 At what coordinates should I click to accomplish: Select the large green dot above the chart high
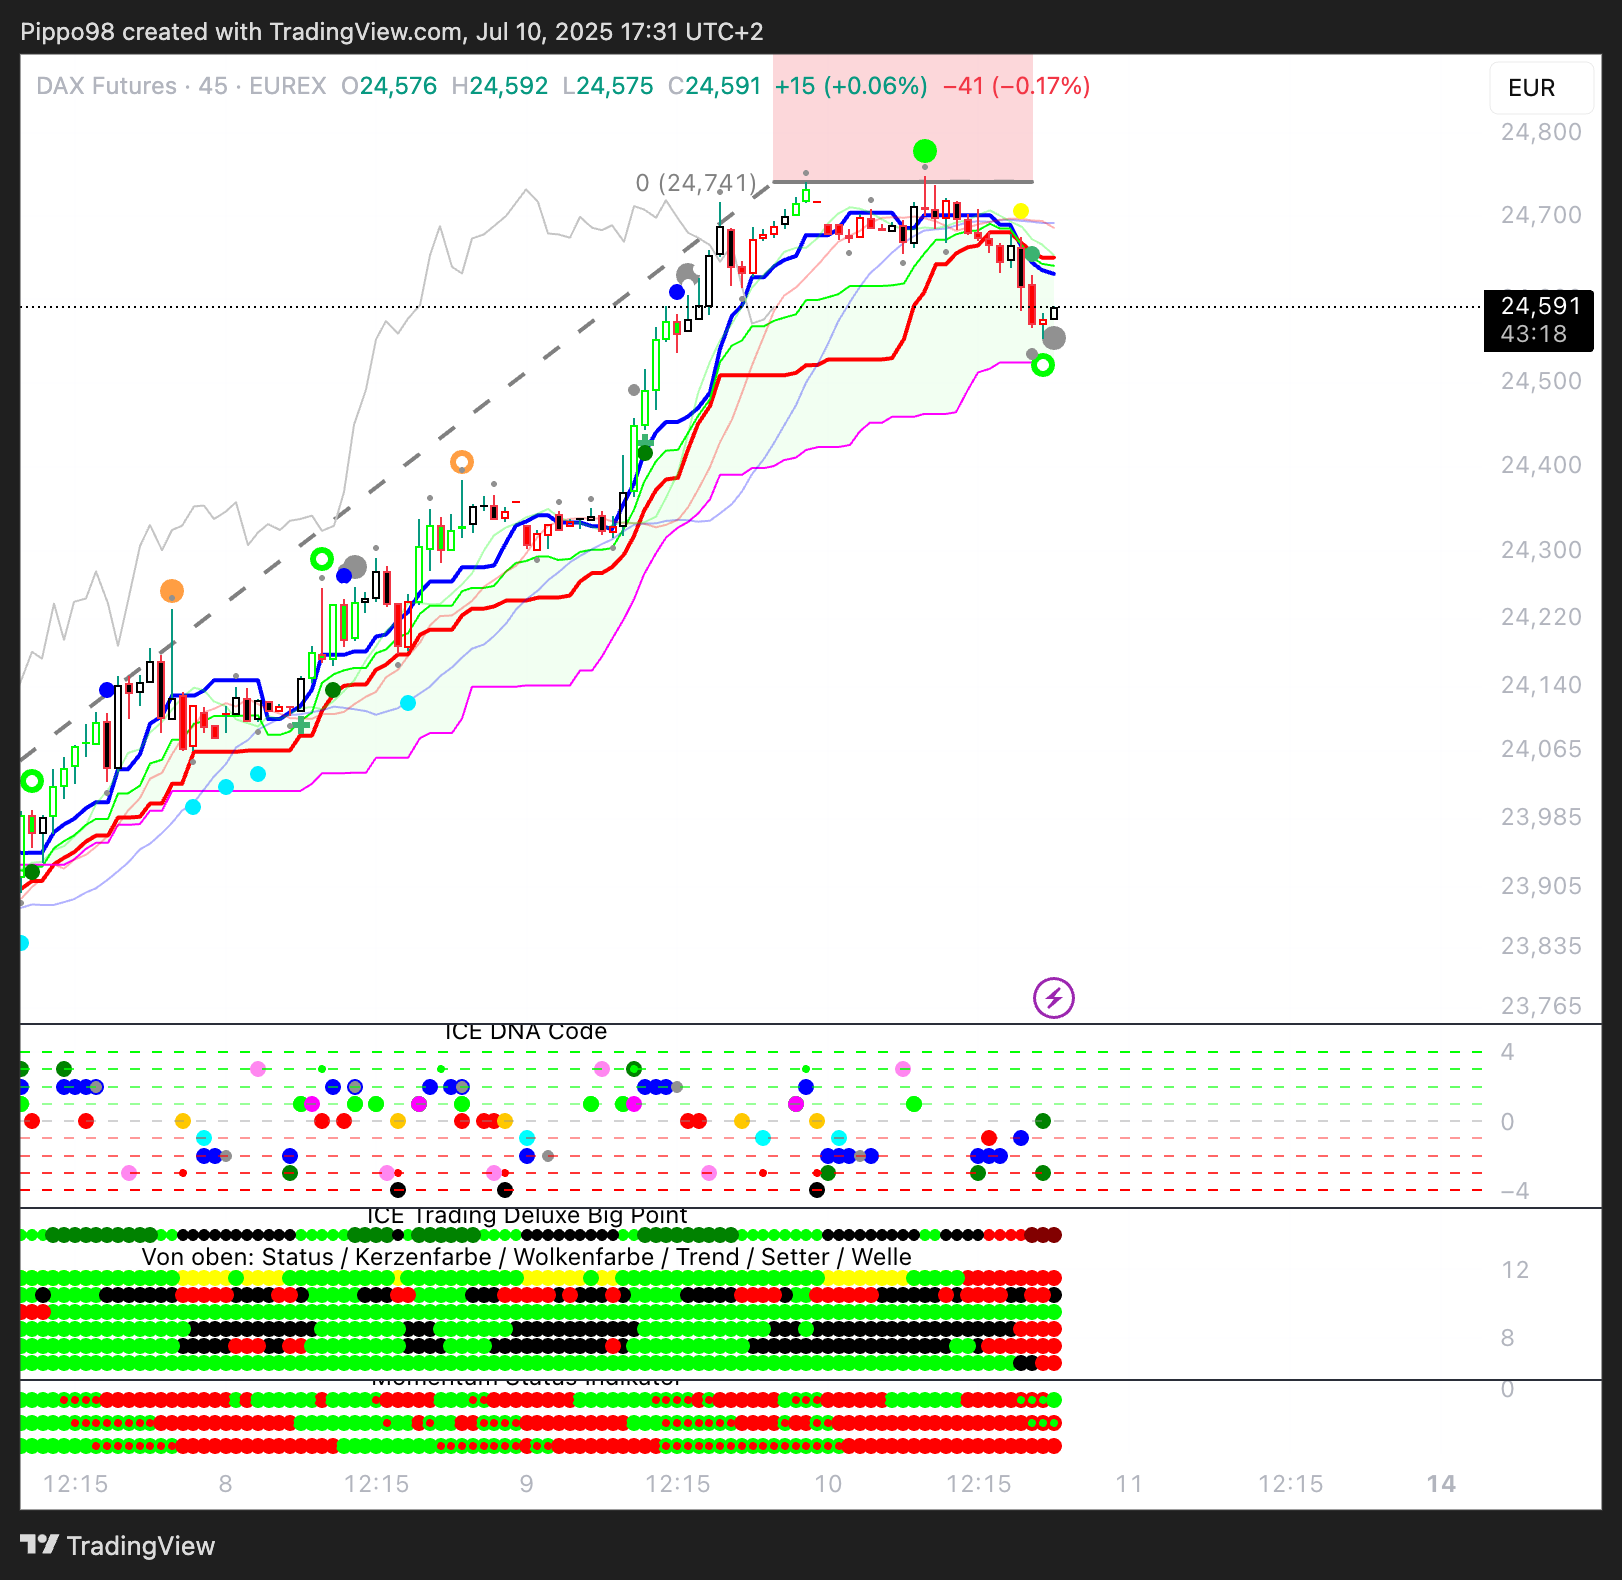(925, 151)
